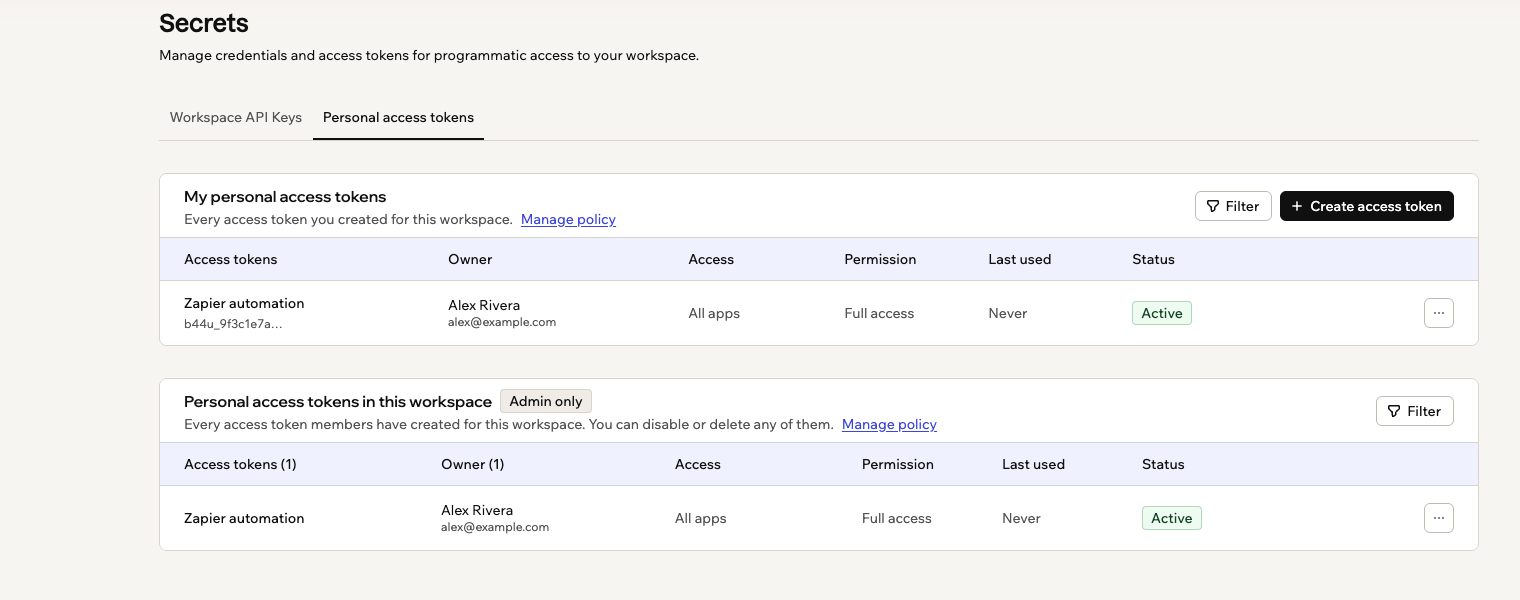Click the My personal access tokens heading

pyautogui.click(x=285, y=197)
